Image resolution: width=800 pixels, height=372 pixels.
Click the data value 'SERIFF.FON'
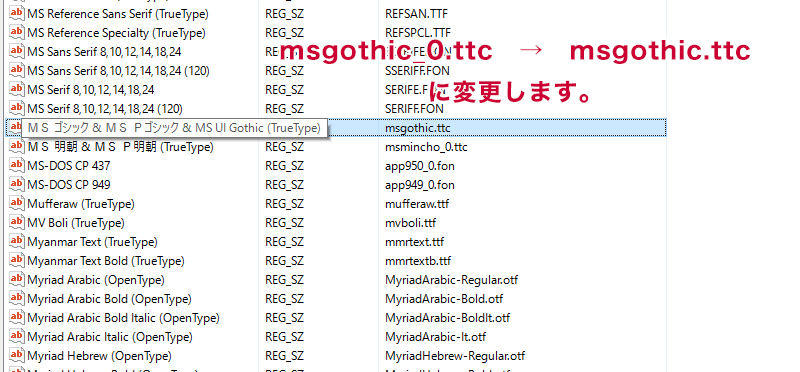(x=414, y=109)
